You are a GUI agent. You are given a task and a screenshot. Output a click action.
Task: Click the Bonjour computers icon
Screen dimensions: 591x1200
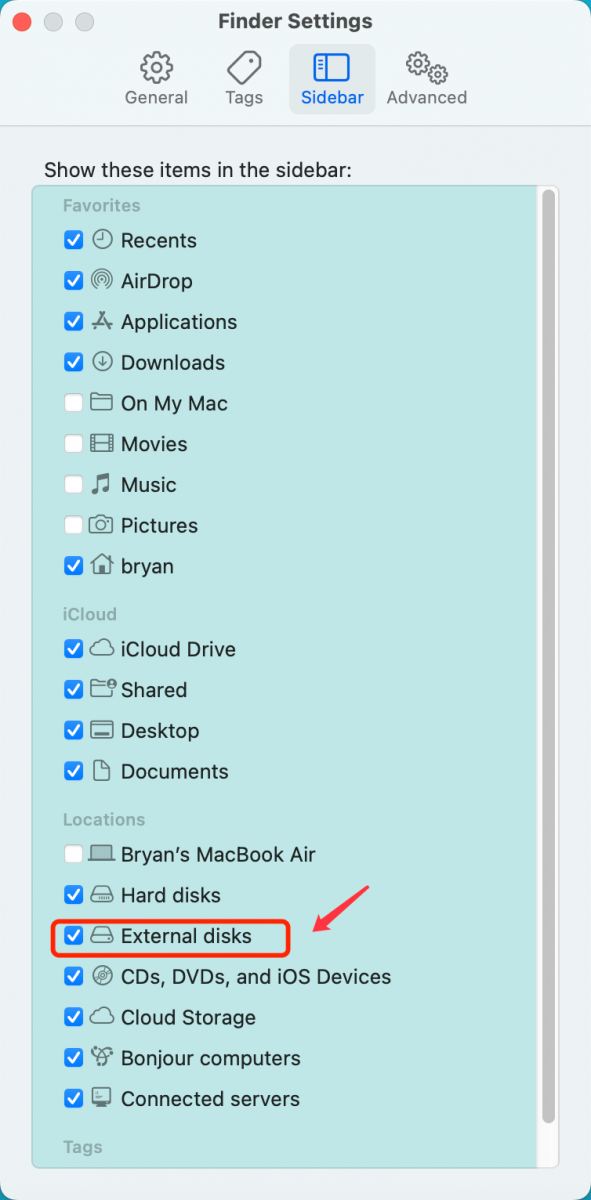click(x=101, y=1058)
